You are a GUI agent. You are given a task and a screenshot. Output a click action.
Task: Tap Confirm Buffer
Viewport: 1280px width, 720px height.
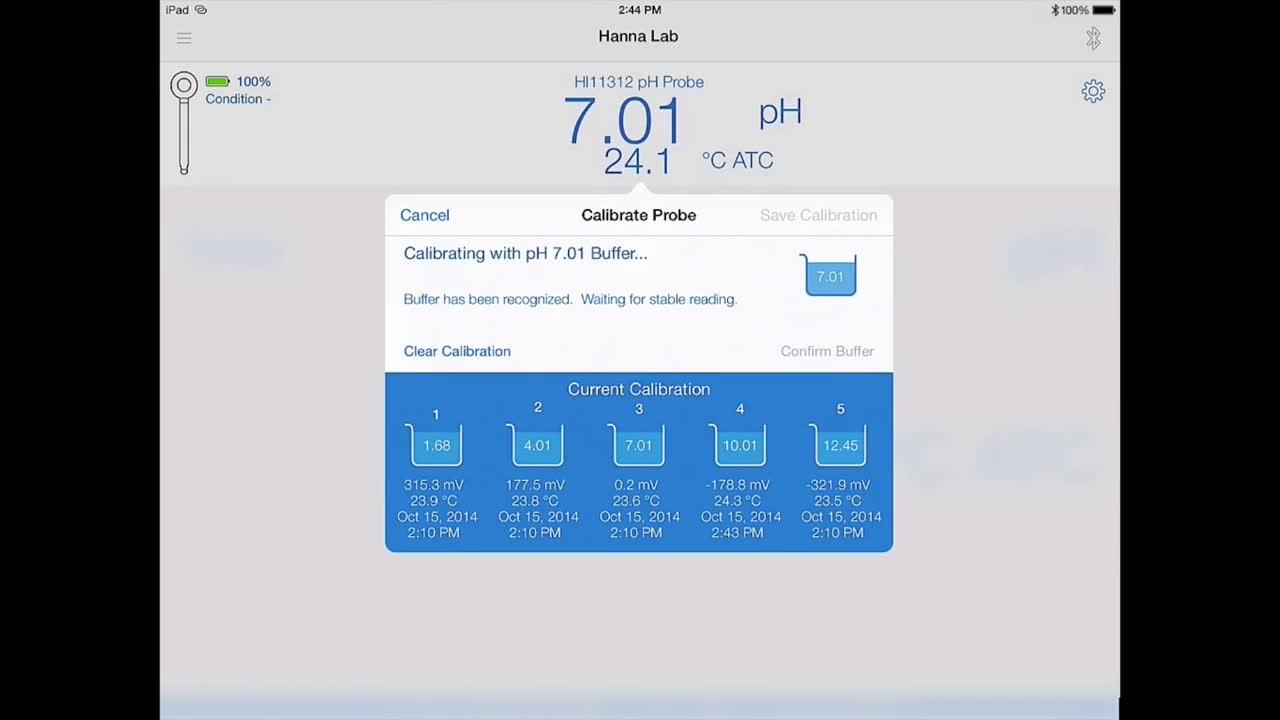point(827,351)
